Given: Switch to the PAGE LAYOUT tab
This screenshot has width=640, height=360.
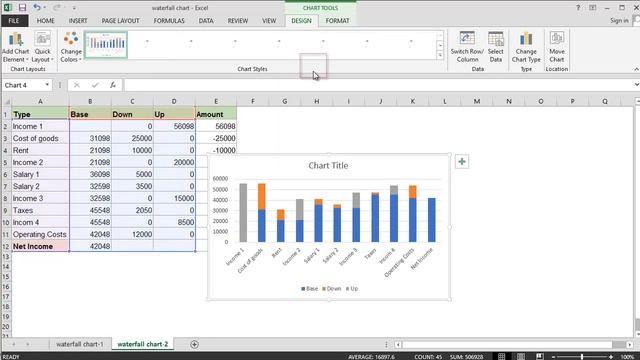Looking at the screenshot, I should click(120, 21).
